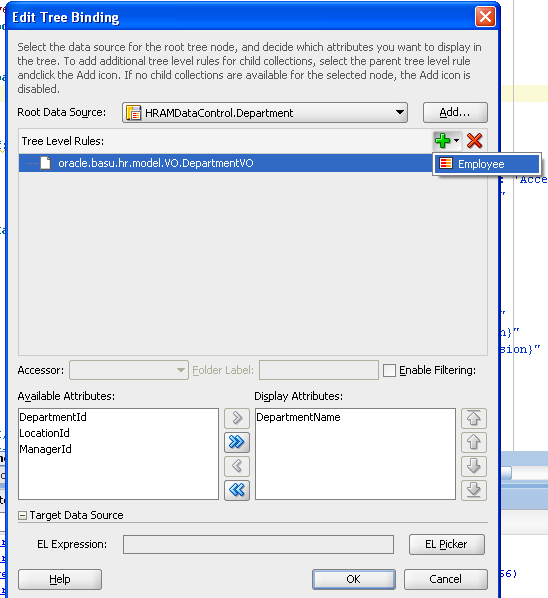The width and height of the screenshot is (548, 598).
Task: Select DepartmentId in Available Attributes
Action: pos(53,417)
